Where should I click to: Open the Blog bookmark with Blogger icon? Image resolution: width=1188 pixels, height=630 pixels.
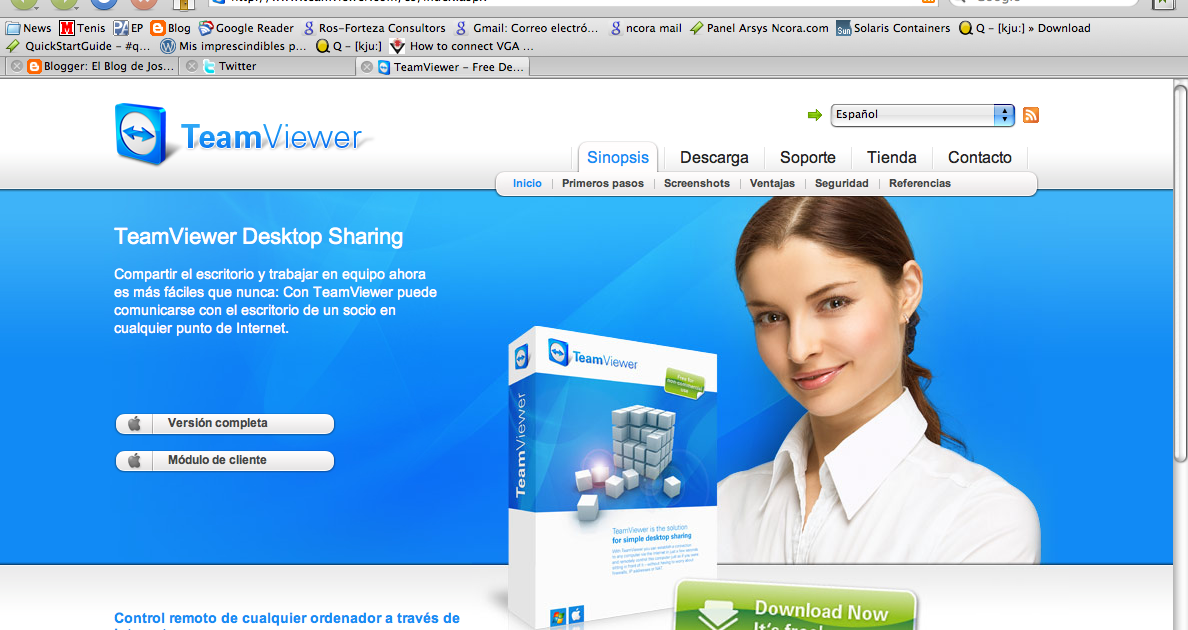pyautogui.click(x=170, y=28)
